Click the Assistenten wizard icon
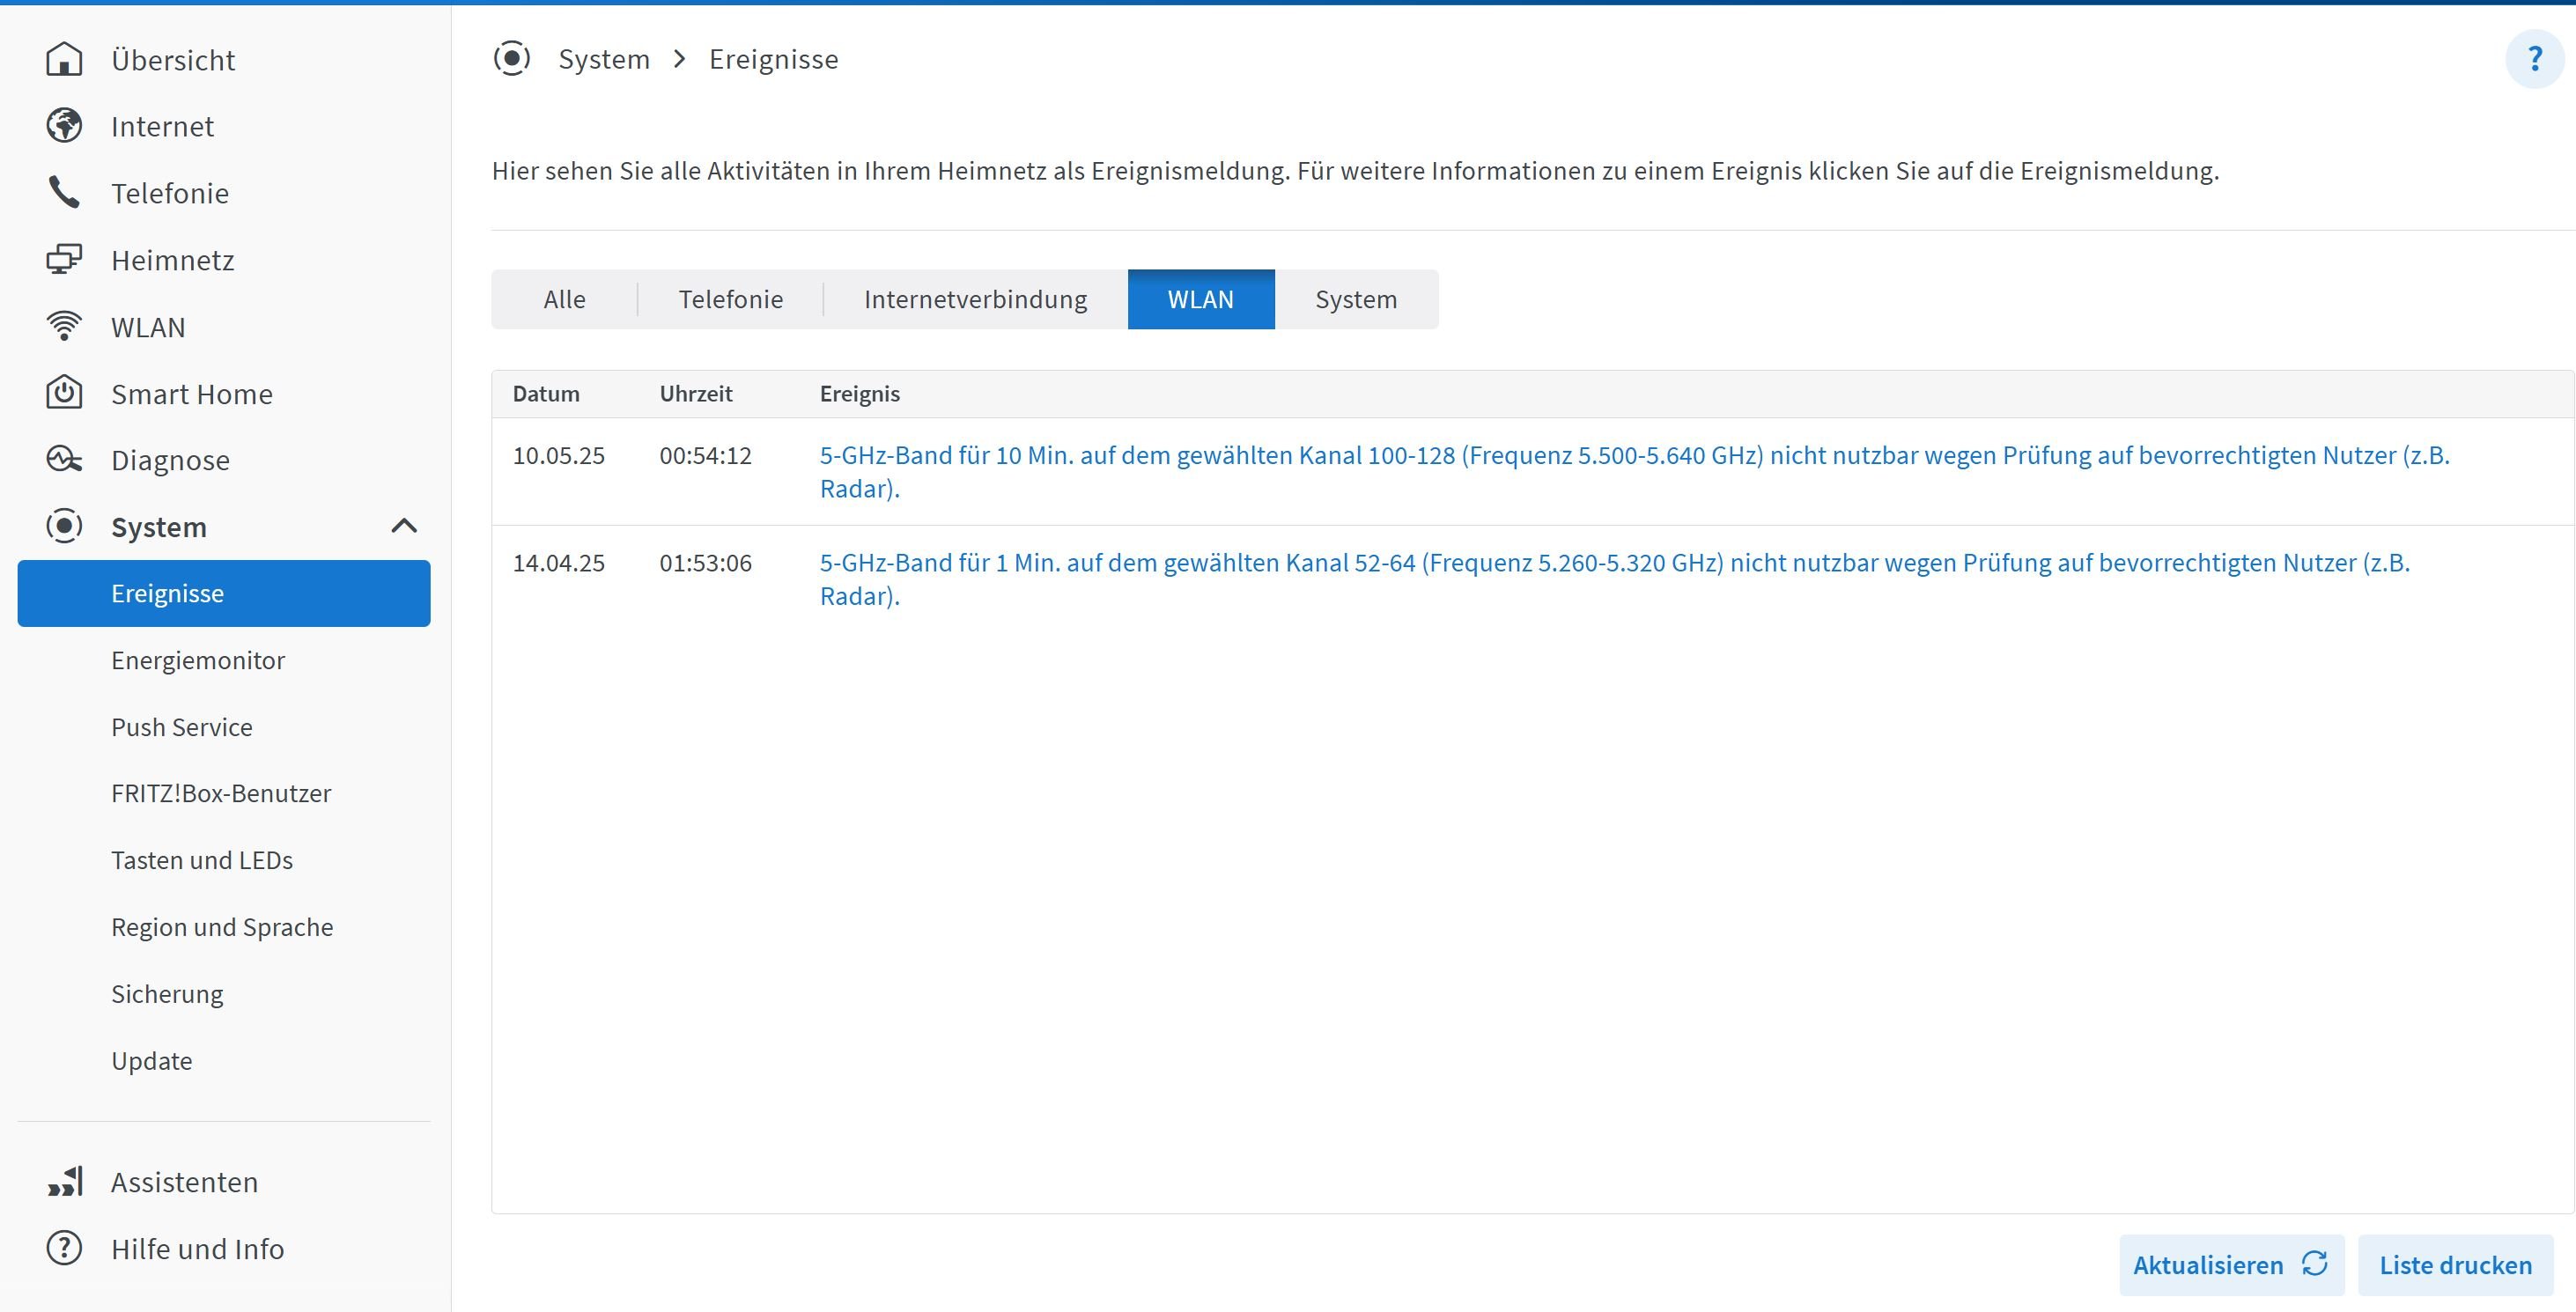Image resolution: width=2576 pixels, height=1312 pixels. (x=64, y=1182)
